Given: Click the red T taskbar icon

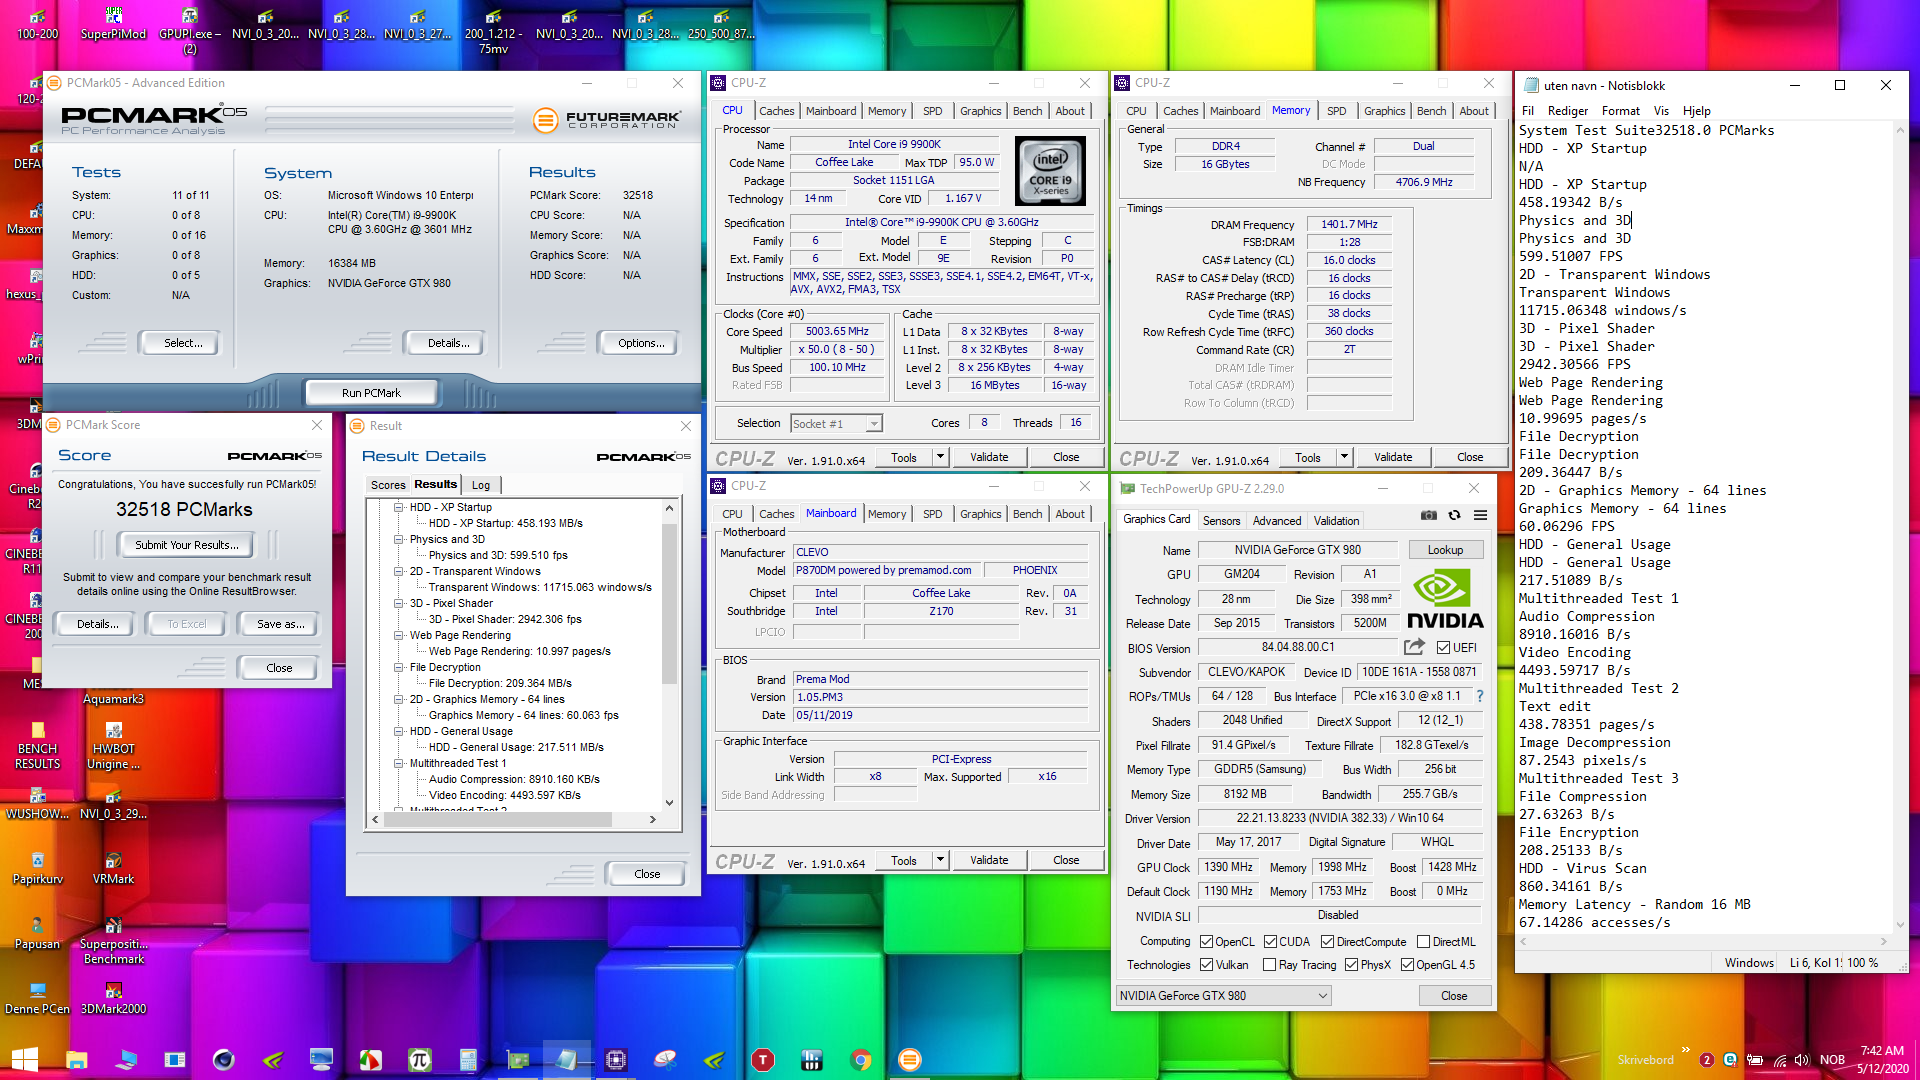Looking at the screenshot, I should pyautogui.click(x=763, y=1060).
